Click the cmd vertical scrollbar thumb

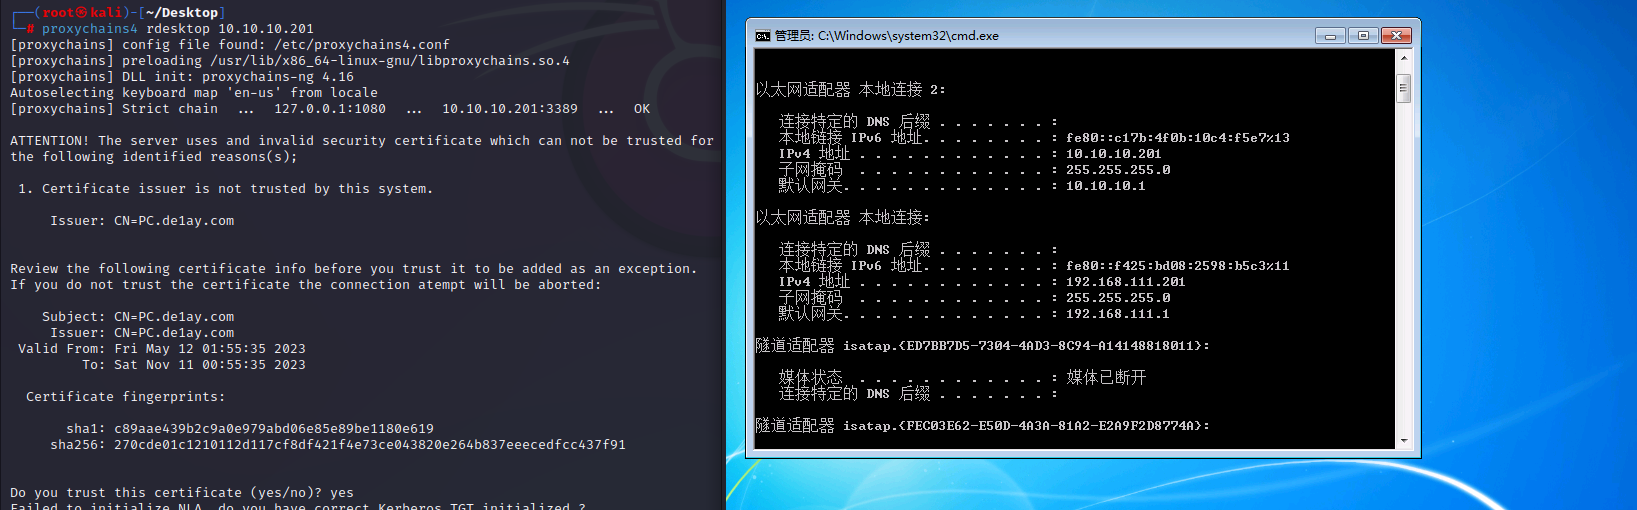coord(1403,88)
